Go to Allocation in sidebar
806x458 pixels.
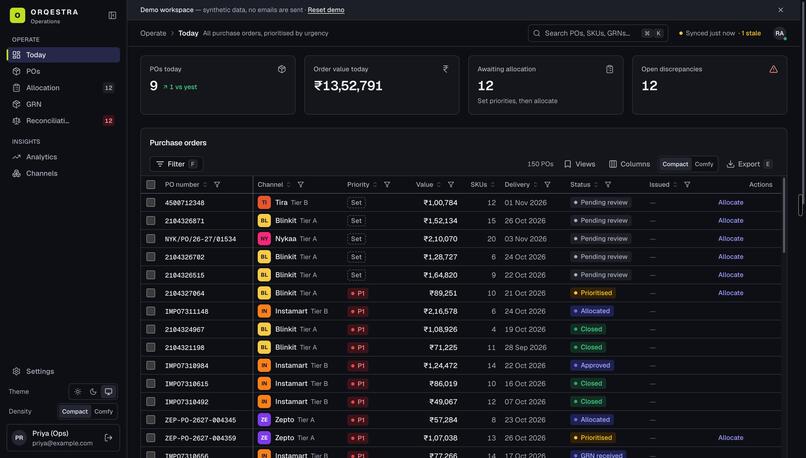(64, 88)
